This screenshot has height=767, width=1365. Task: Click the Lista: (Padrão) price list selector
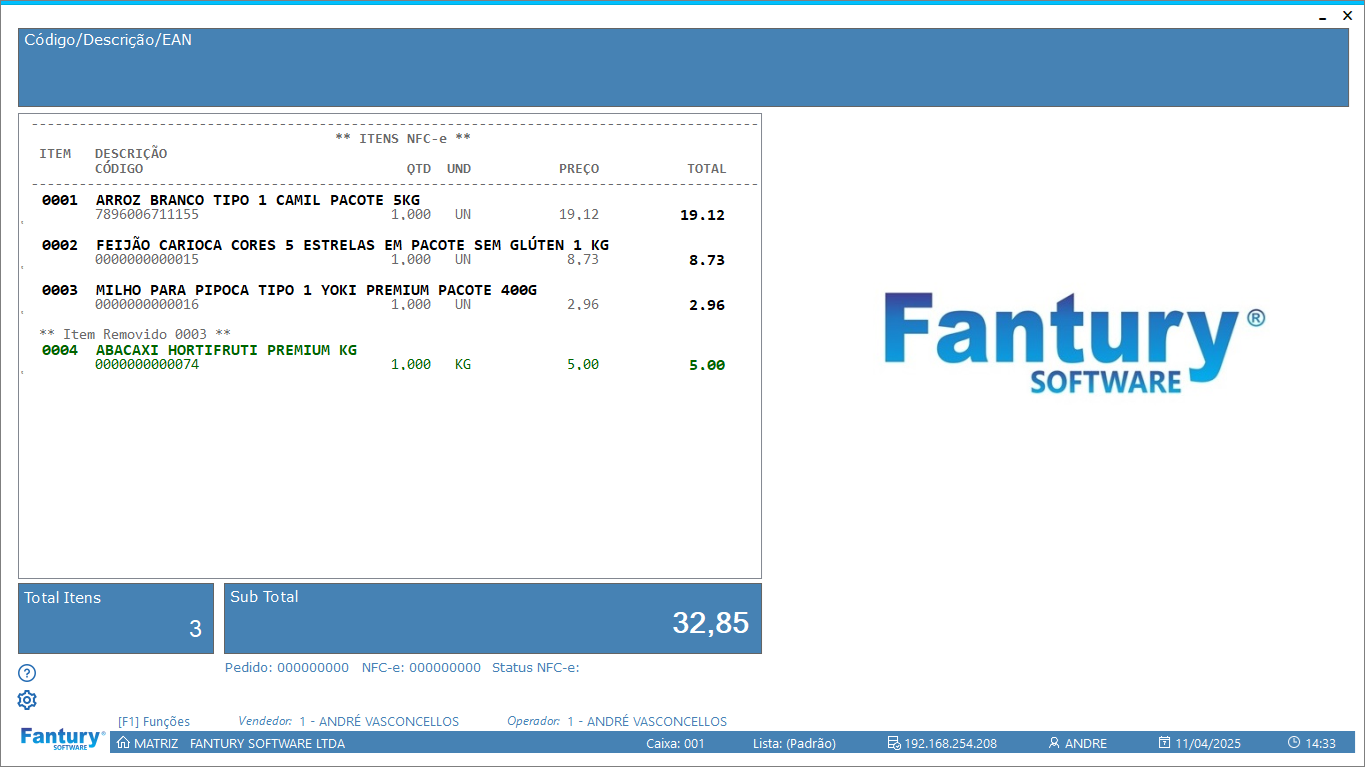[794, 743]
